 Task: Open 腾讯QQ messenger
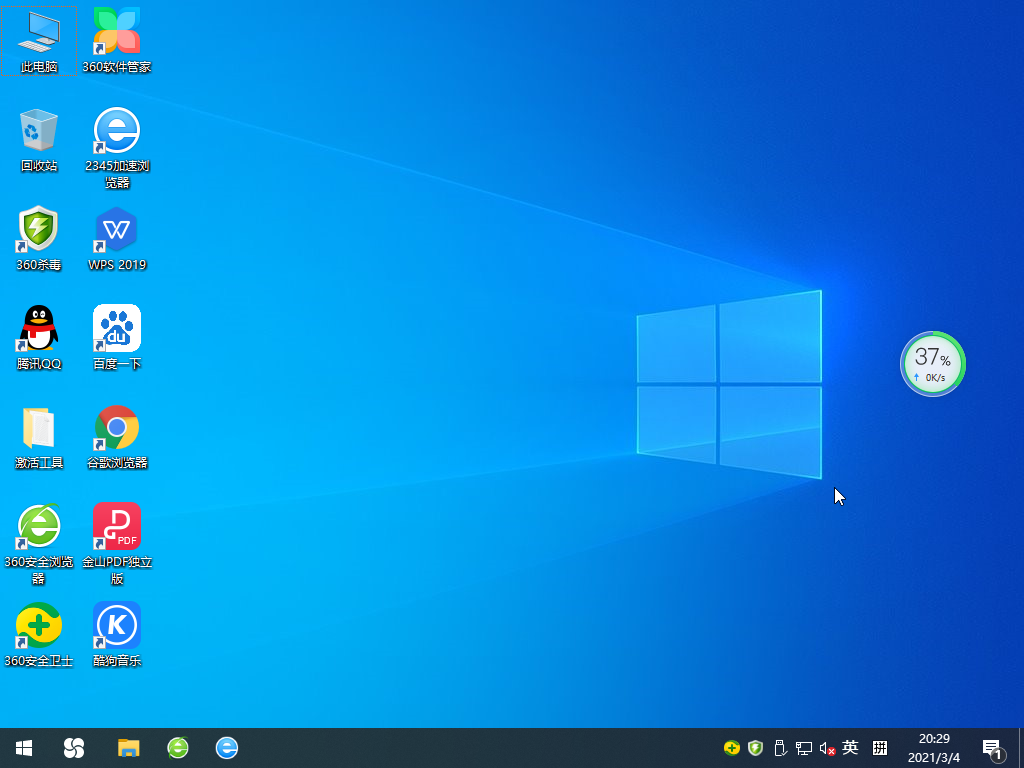tap(37, 330)
